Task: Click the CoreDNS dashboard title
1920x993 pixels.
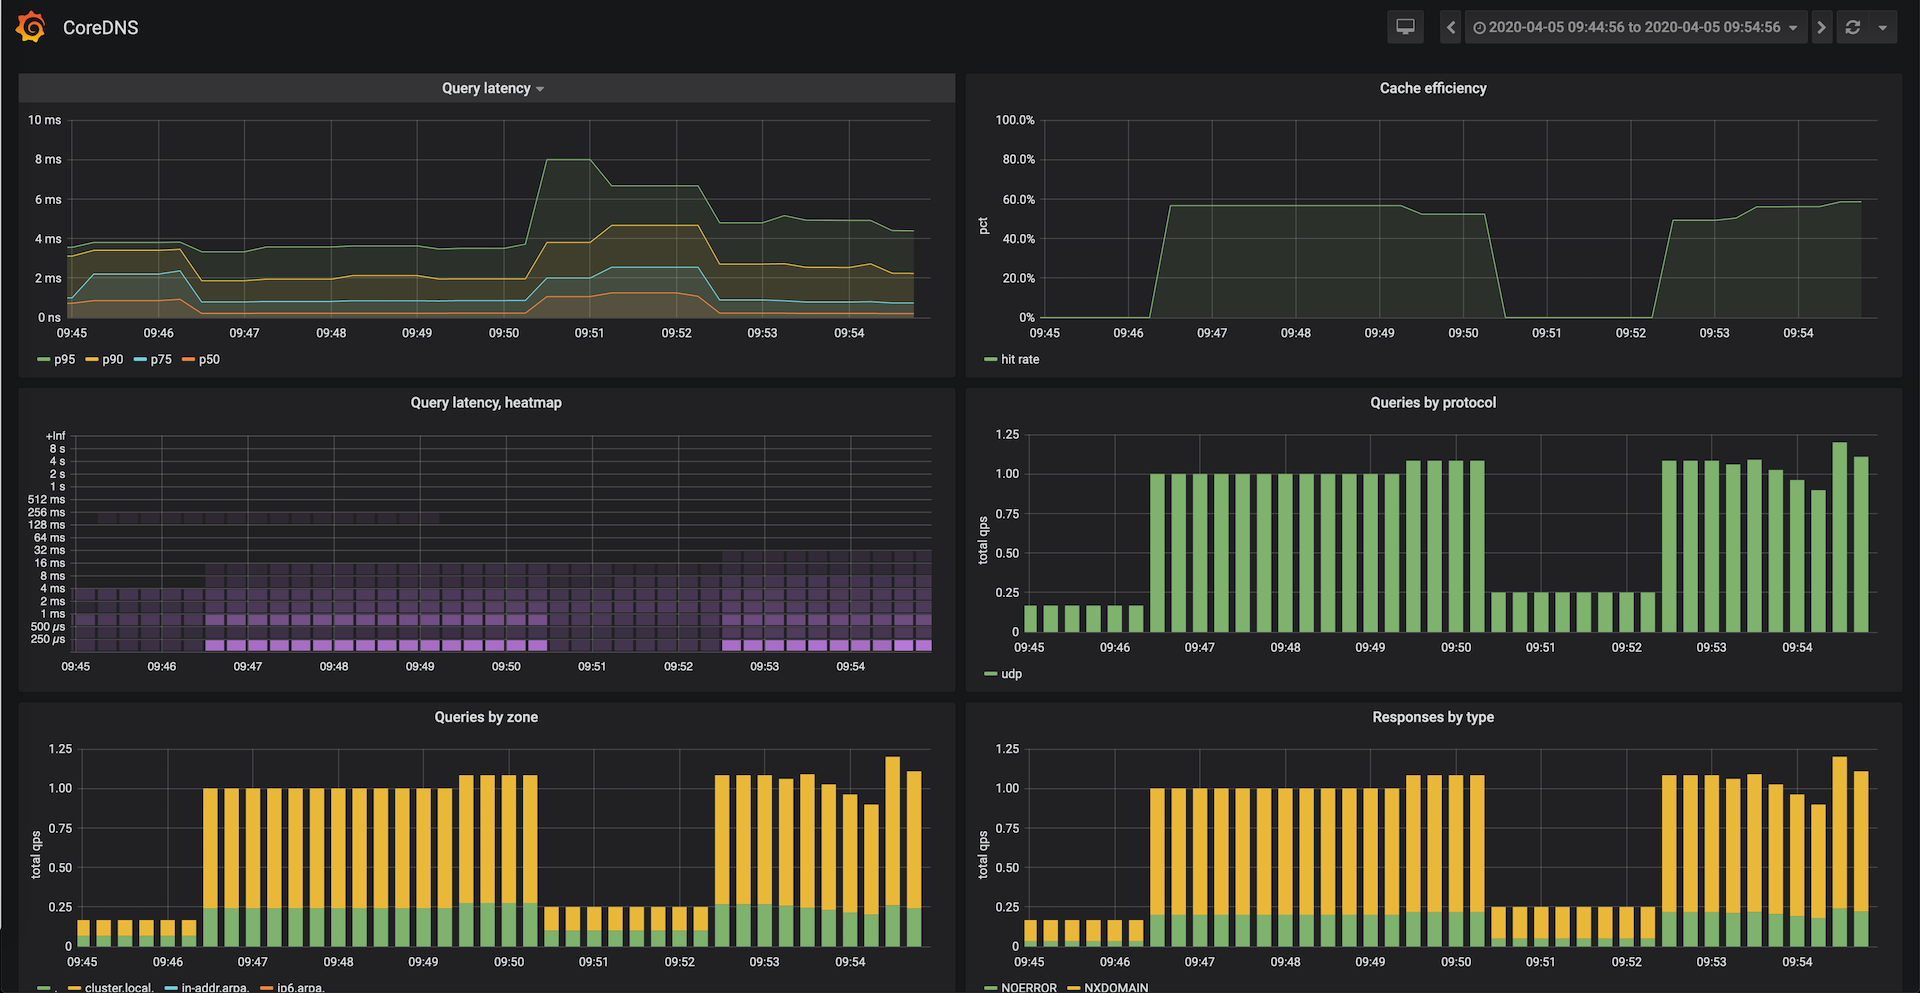Action: pyautogui.click(x=100, y=28)
